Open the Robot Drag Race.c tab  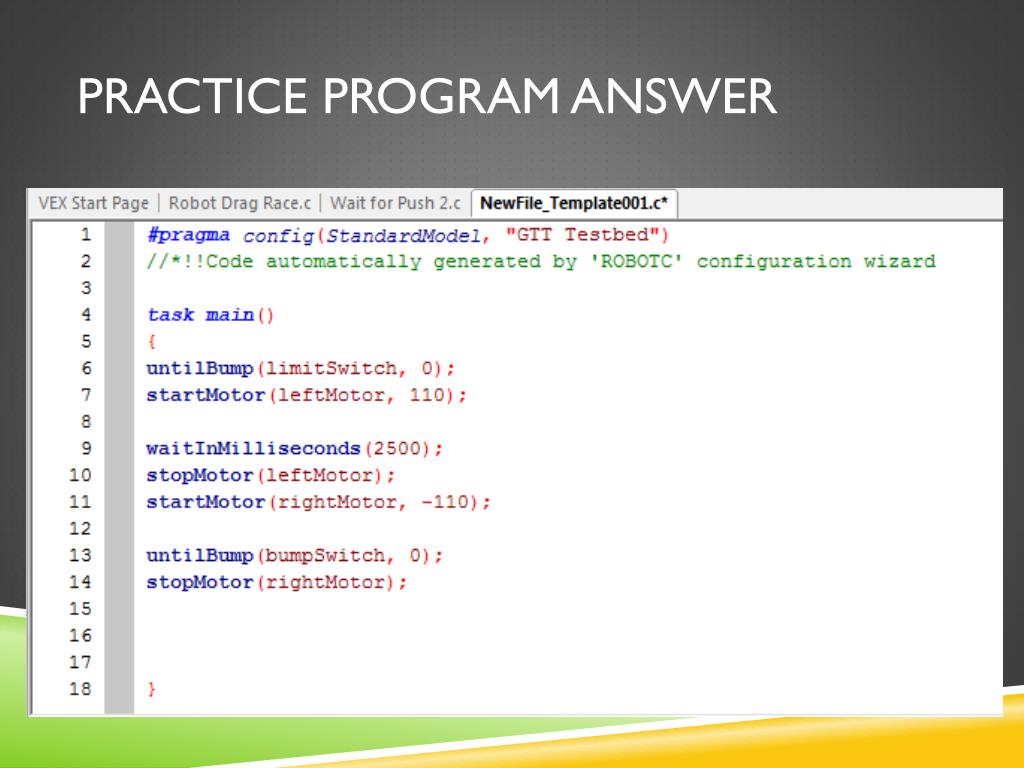240,203
